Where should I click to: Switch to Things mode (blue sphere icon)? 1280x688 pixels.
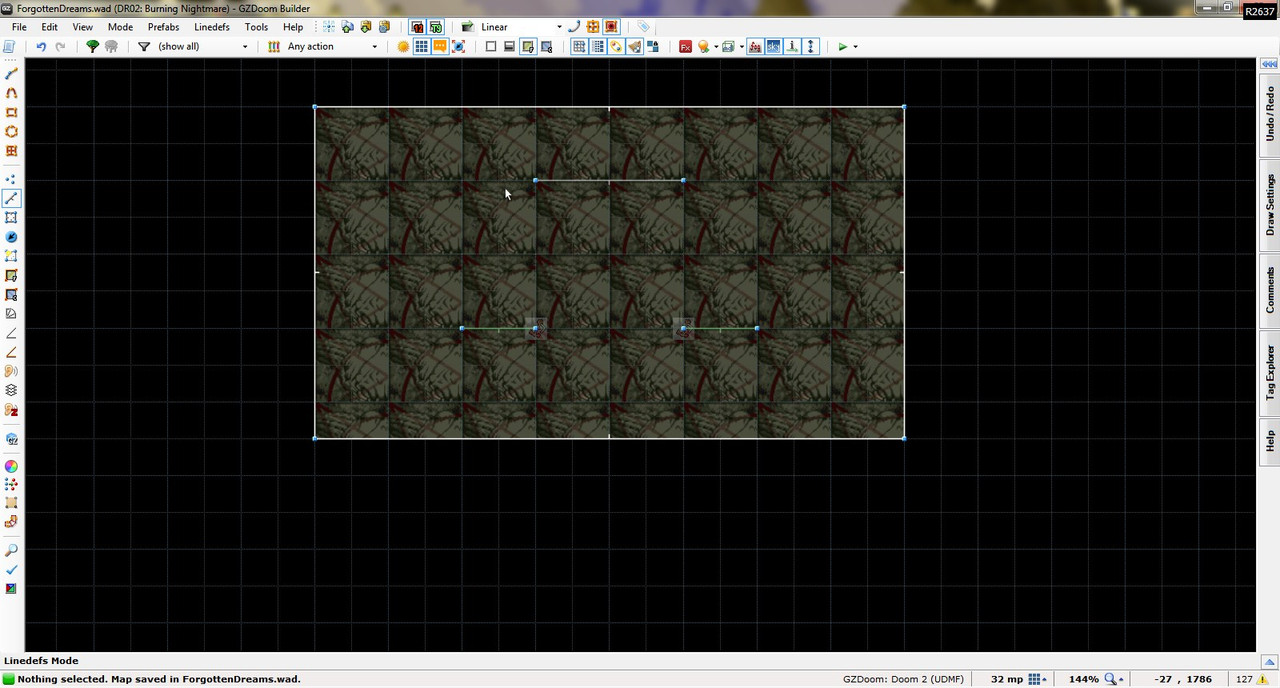pyautogui.click(x=12, y=237)
